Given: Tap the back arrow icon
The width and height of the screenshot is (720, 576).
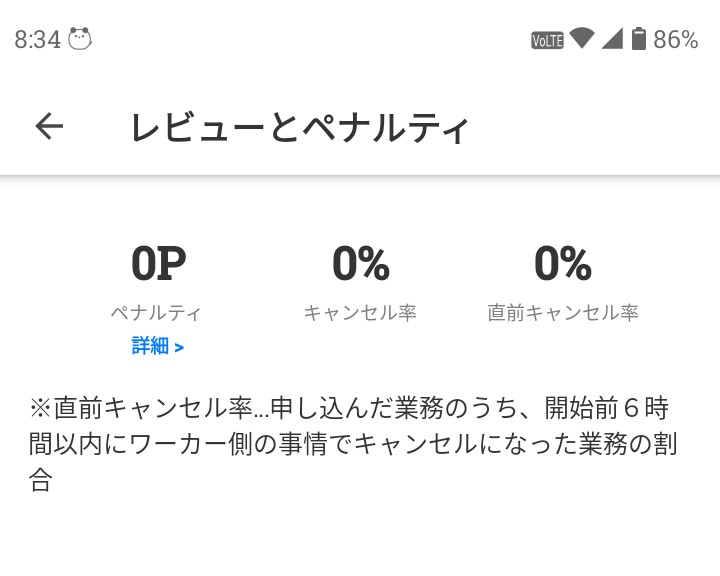Looking at the screenshot, I should (49, 126).
